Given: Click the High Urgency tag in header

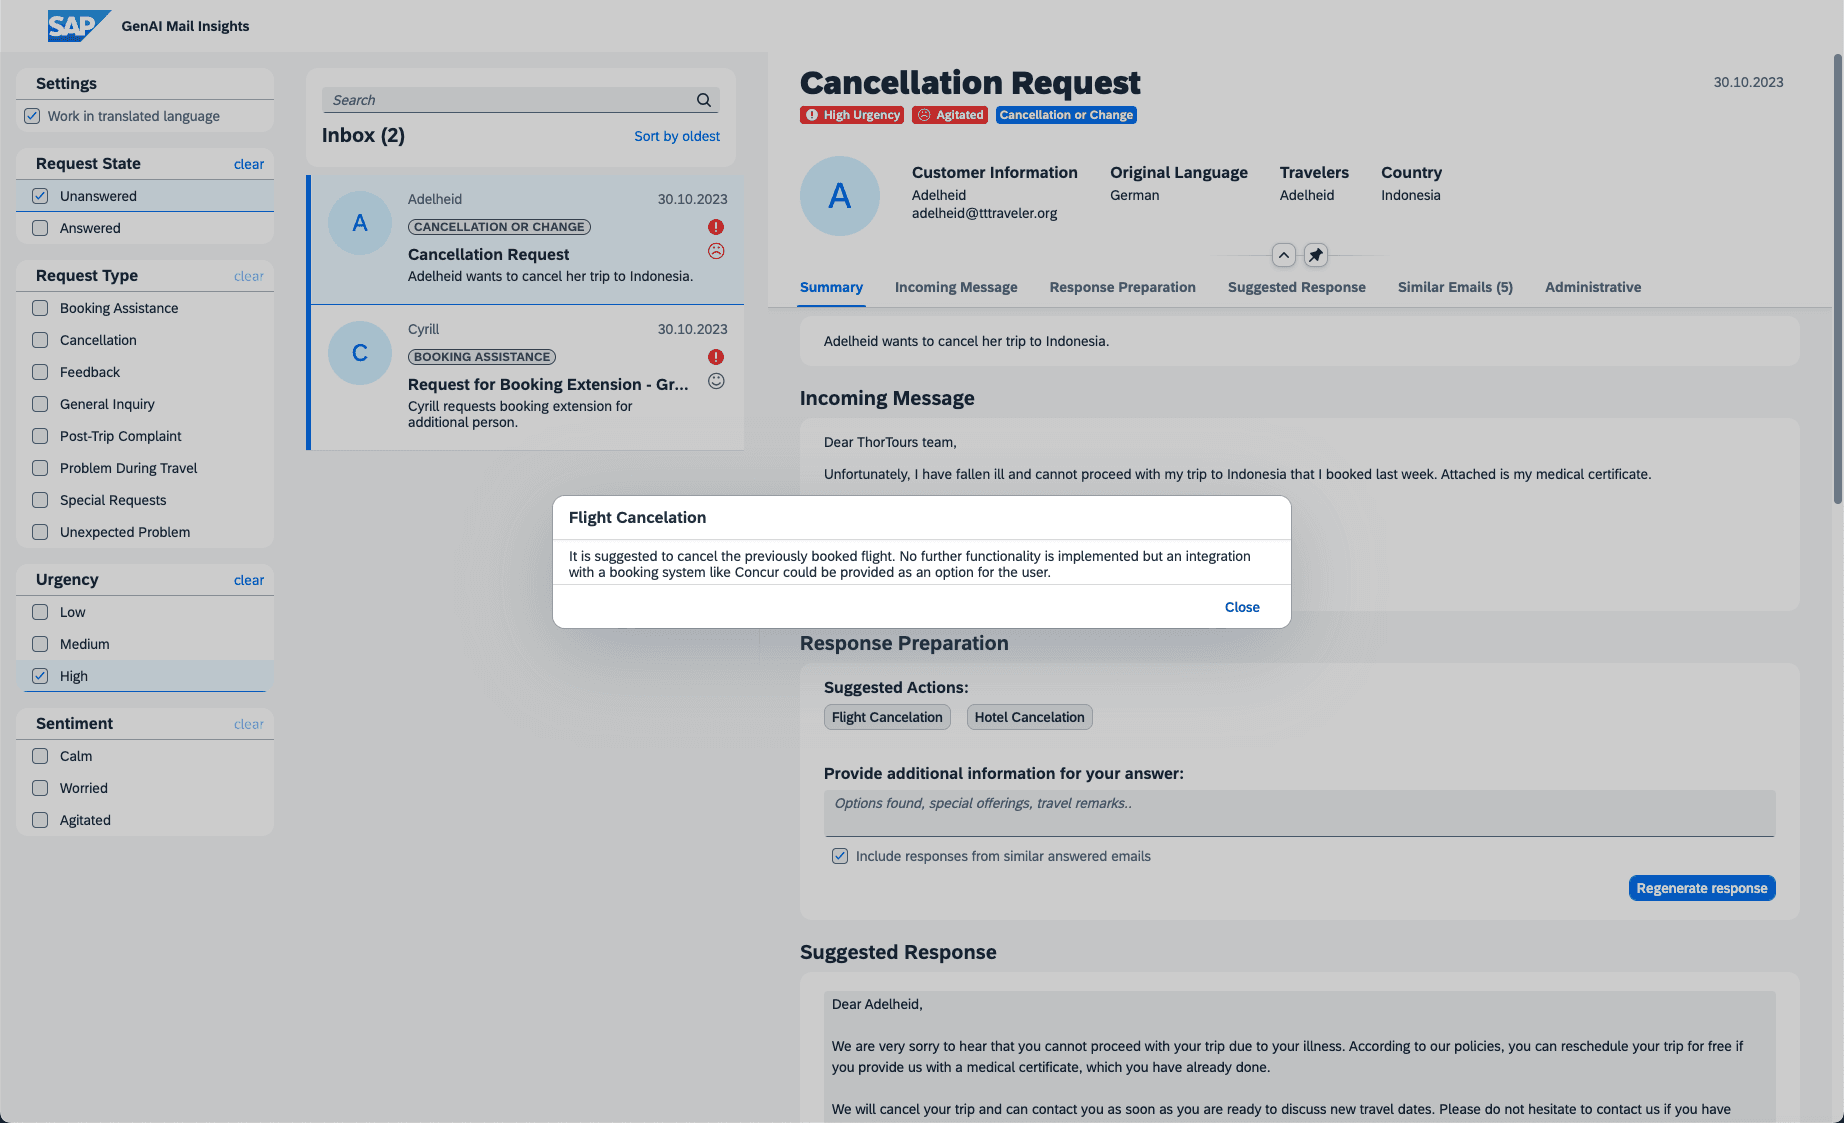Looking at the screenshot, I should (852, 115).
